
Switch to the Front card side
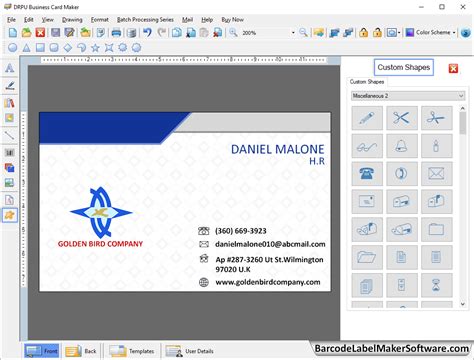(x=42, y=351)
